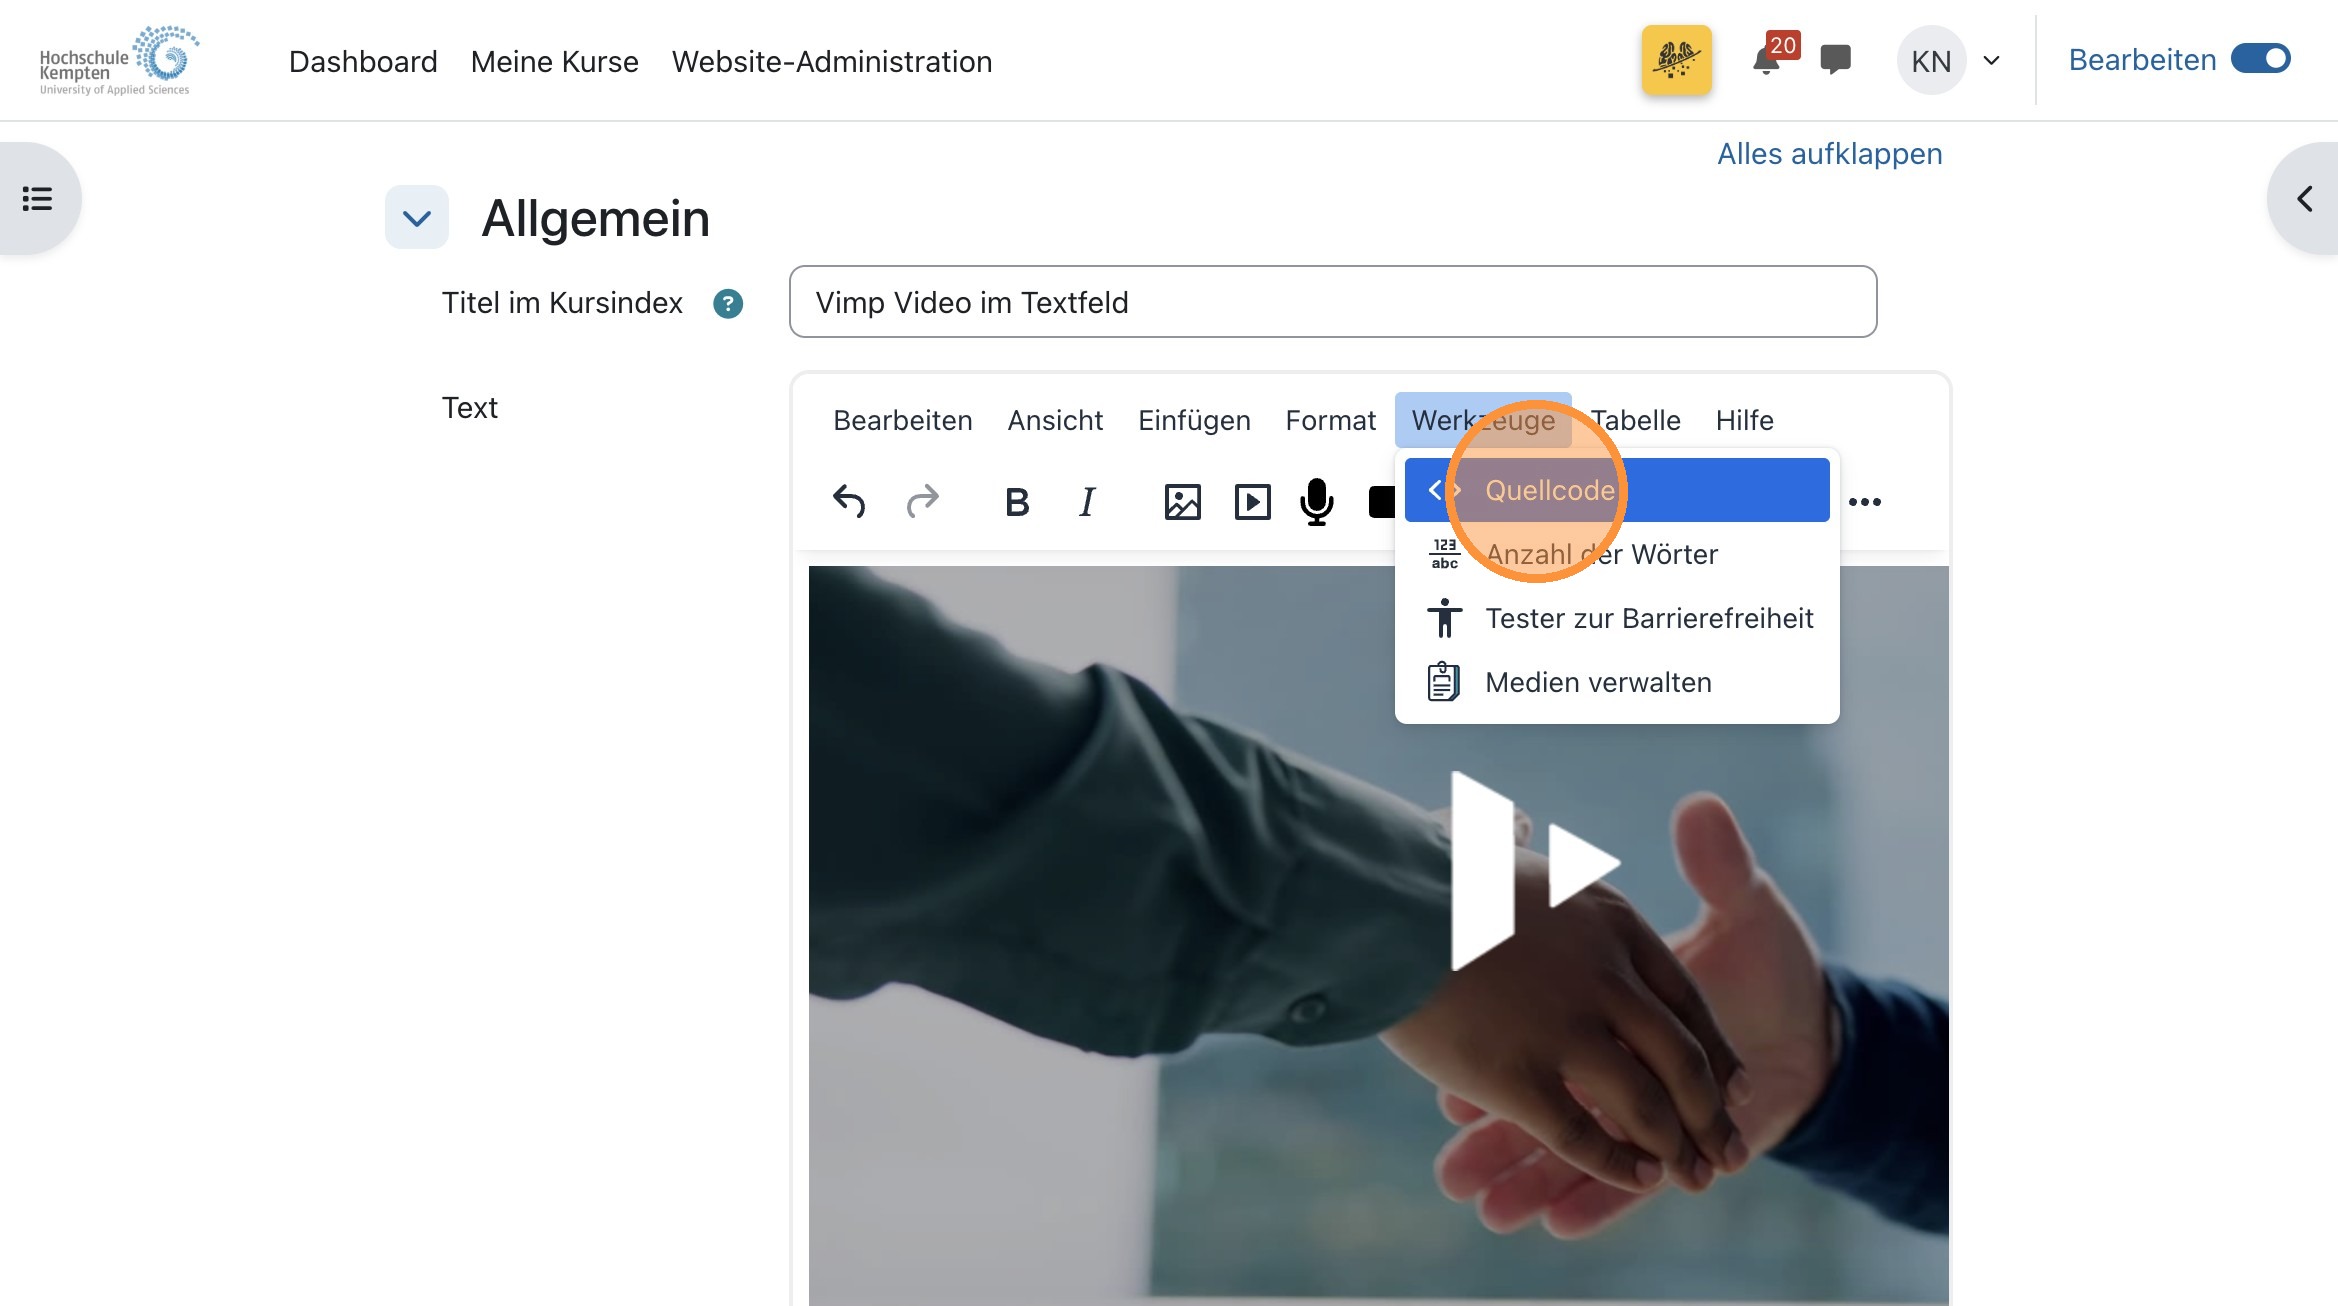Toggle the Bearbeiten edit mode switch
The image size is (2338, 1306).
tap(2261, 59)
